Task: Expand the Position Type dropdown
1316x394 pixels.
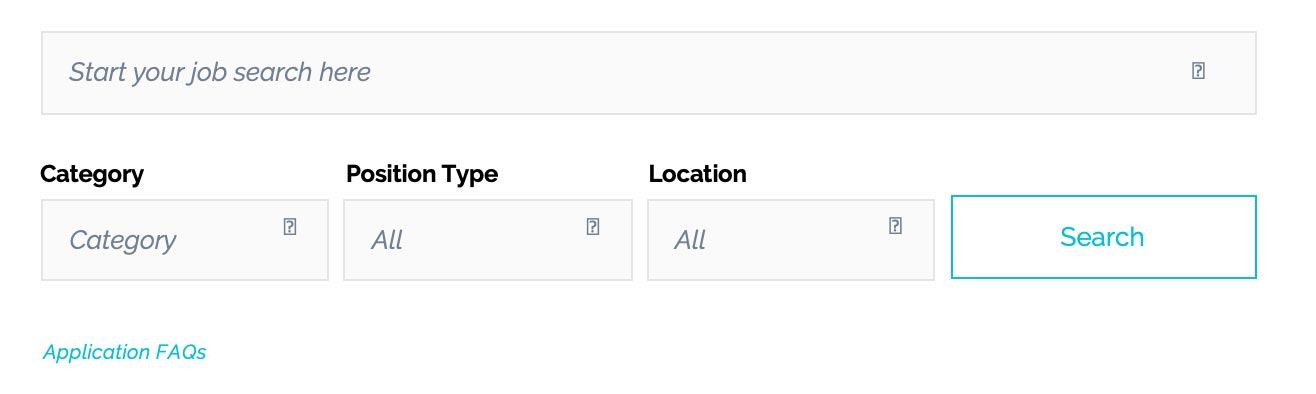Action: pos(488,240)
